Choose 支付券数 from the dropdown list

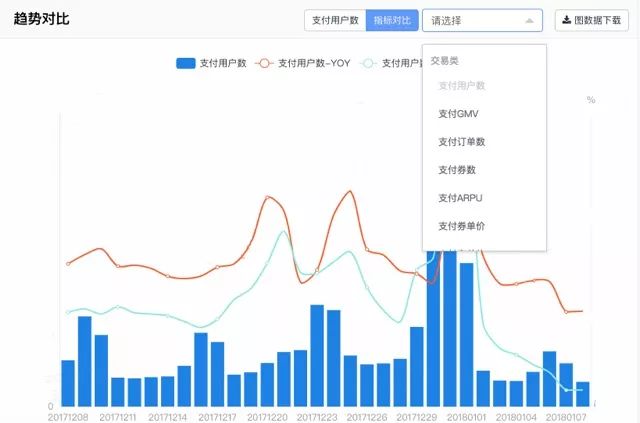(484, 170)
